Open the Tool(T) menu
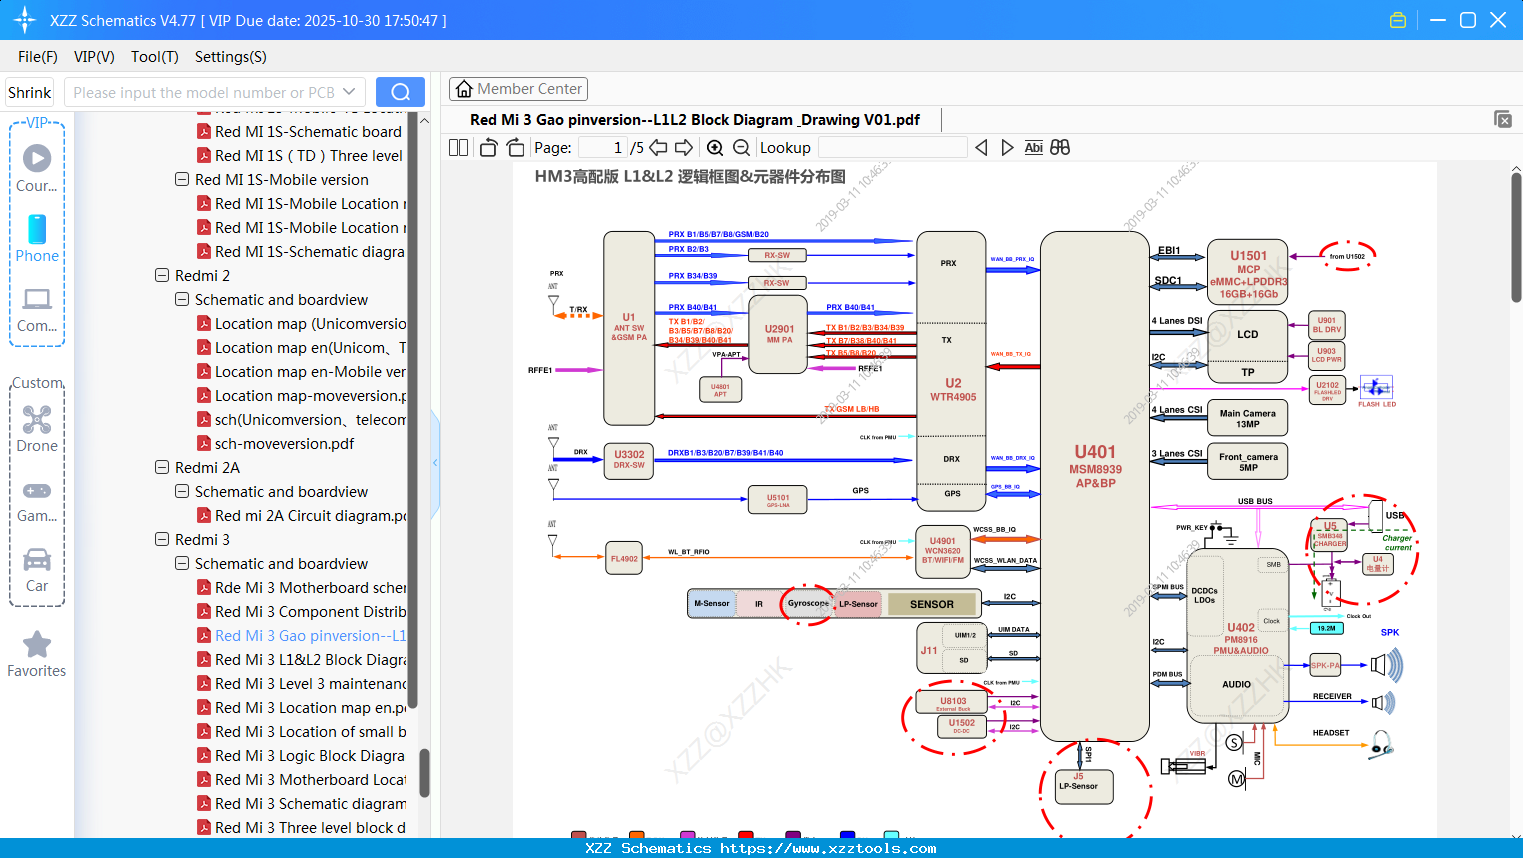Viewport: 1523px width, 858px height. click(x=154, y=57)
